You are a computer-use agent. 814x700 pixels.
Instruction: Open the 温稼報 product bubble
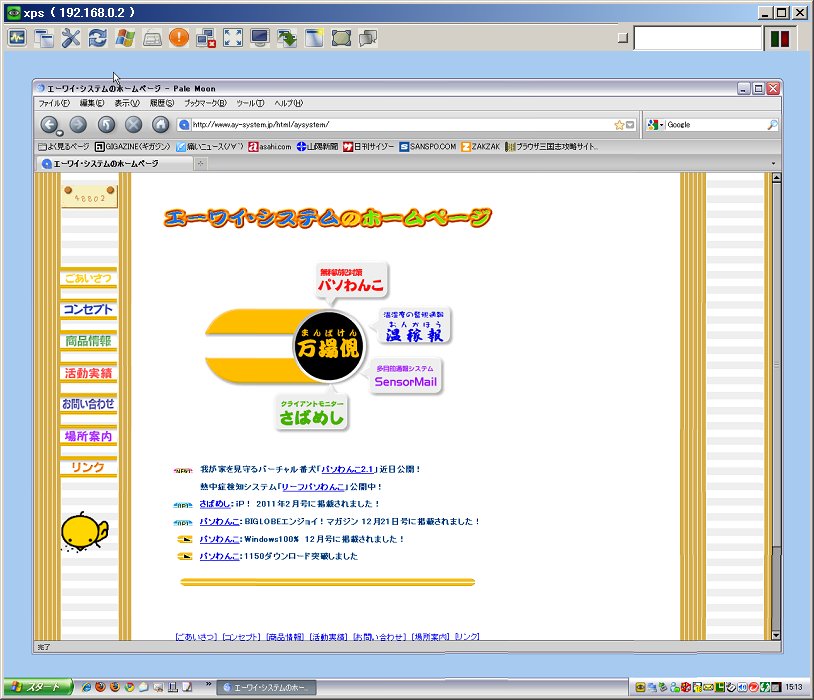[x=414, y=326]
